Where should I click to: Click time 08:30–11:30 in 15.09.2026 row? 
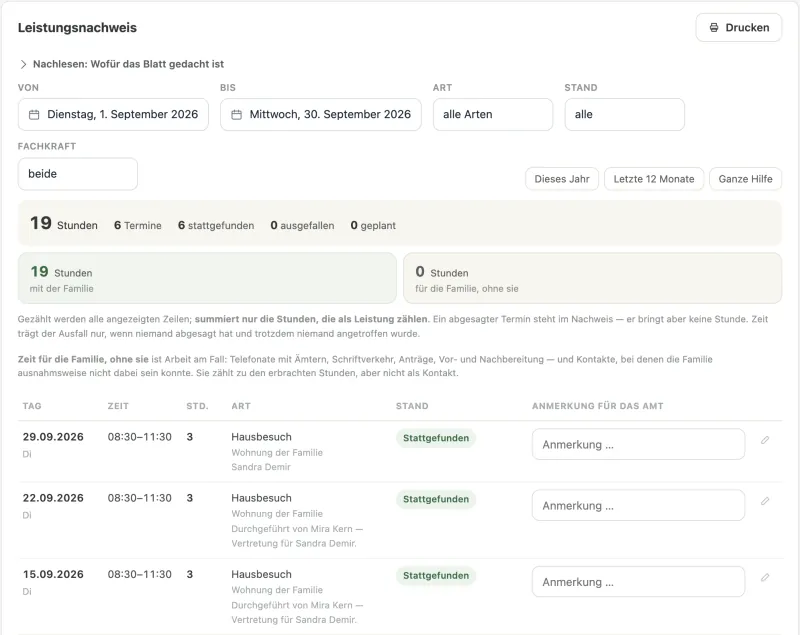click(x=139, y=575)
